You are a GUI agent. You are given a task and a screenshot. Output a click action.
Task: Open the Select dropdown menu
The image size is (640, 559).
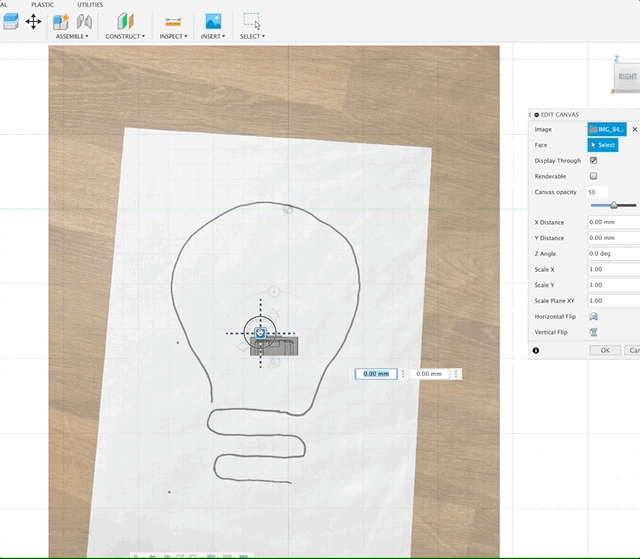click(x=252, y=36)
